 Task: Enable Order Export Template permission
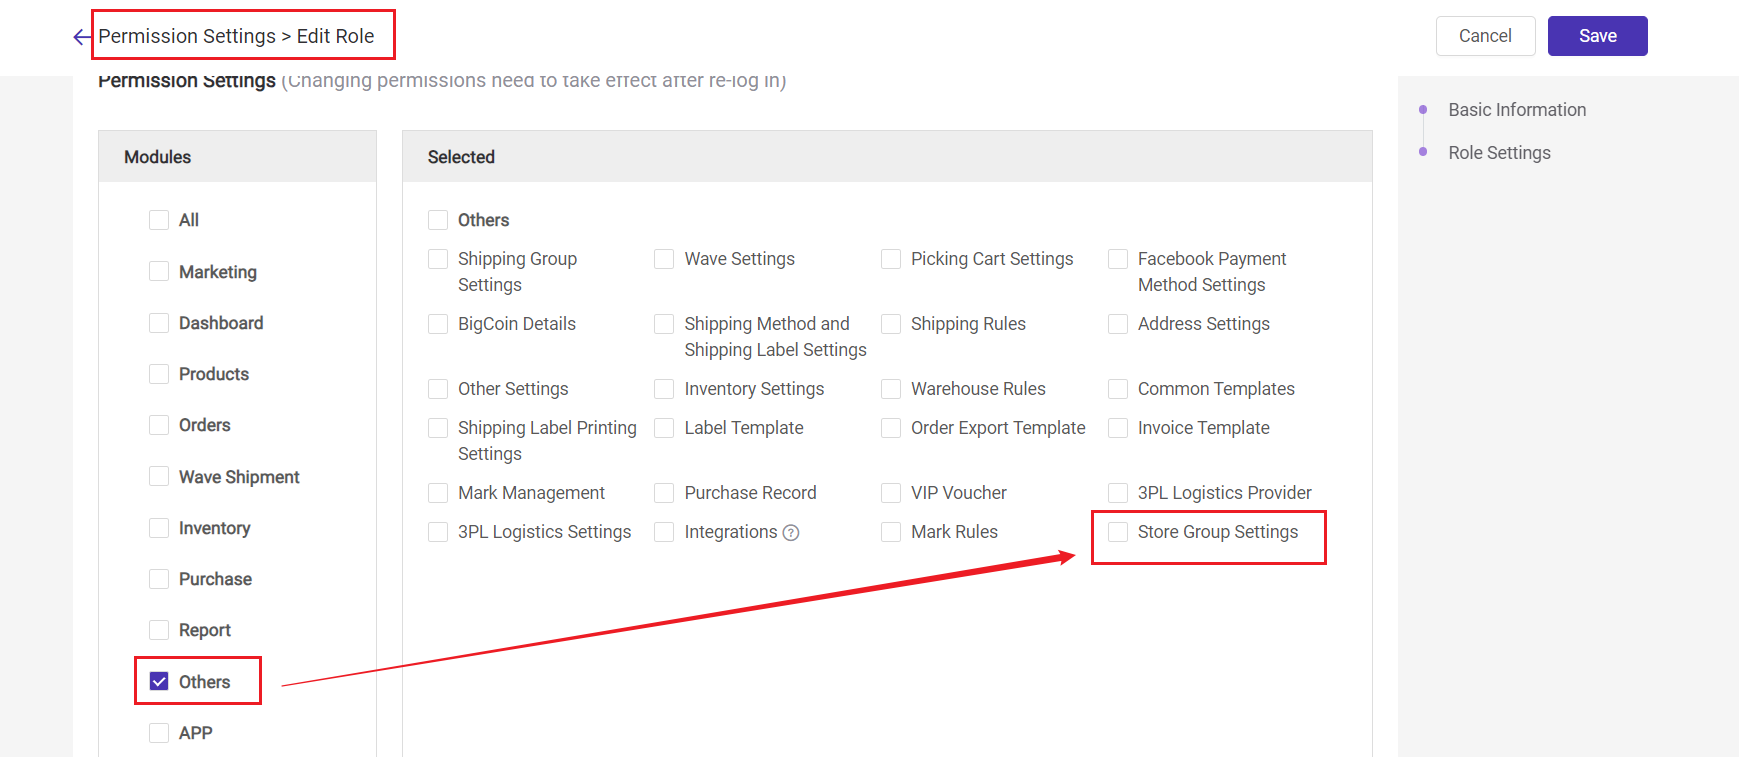pos(891,428)
